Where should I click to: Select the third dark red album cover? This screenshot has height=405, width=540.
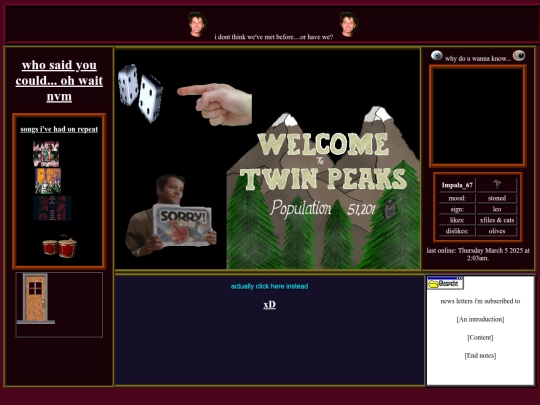(52, 208)
